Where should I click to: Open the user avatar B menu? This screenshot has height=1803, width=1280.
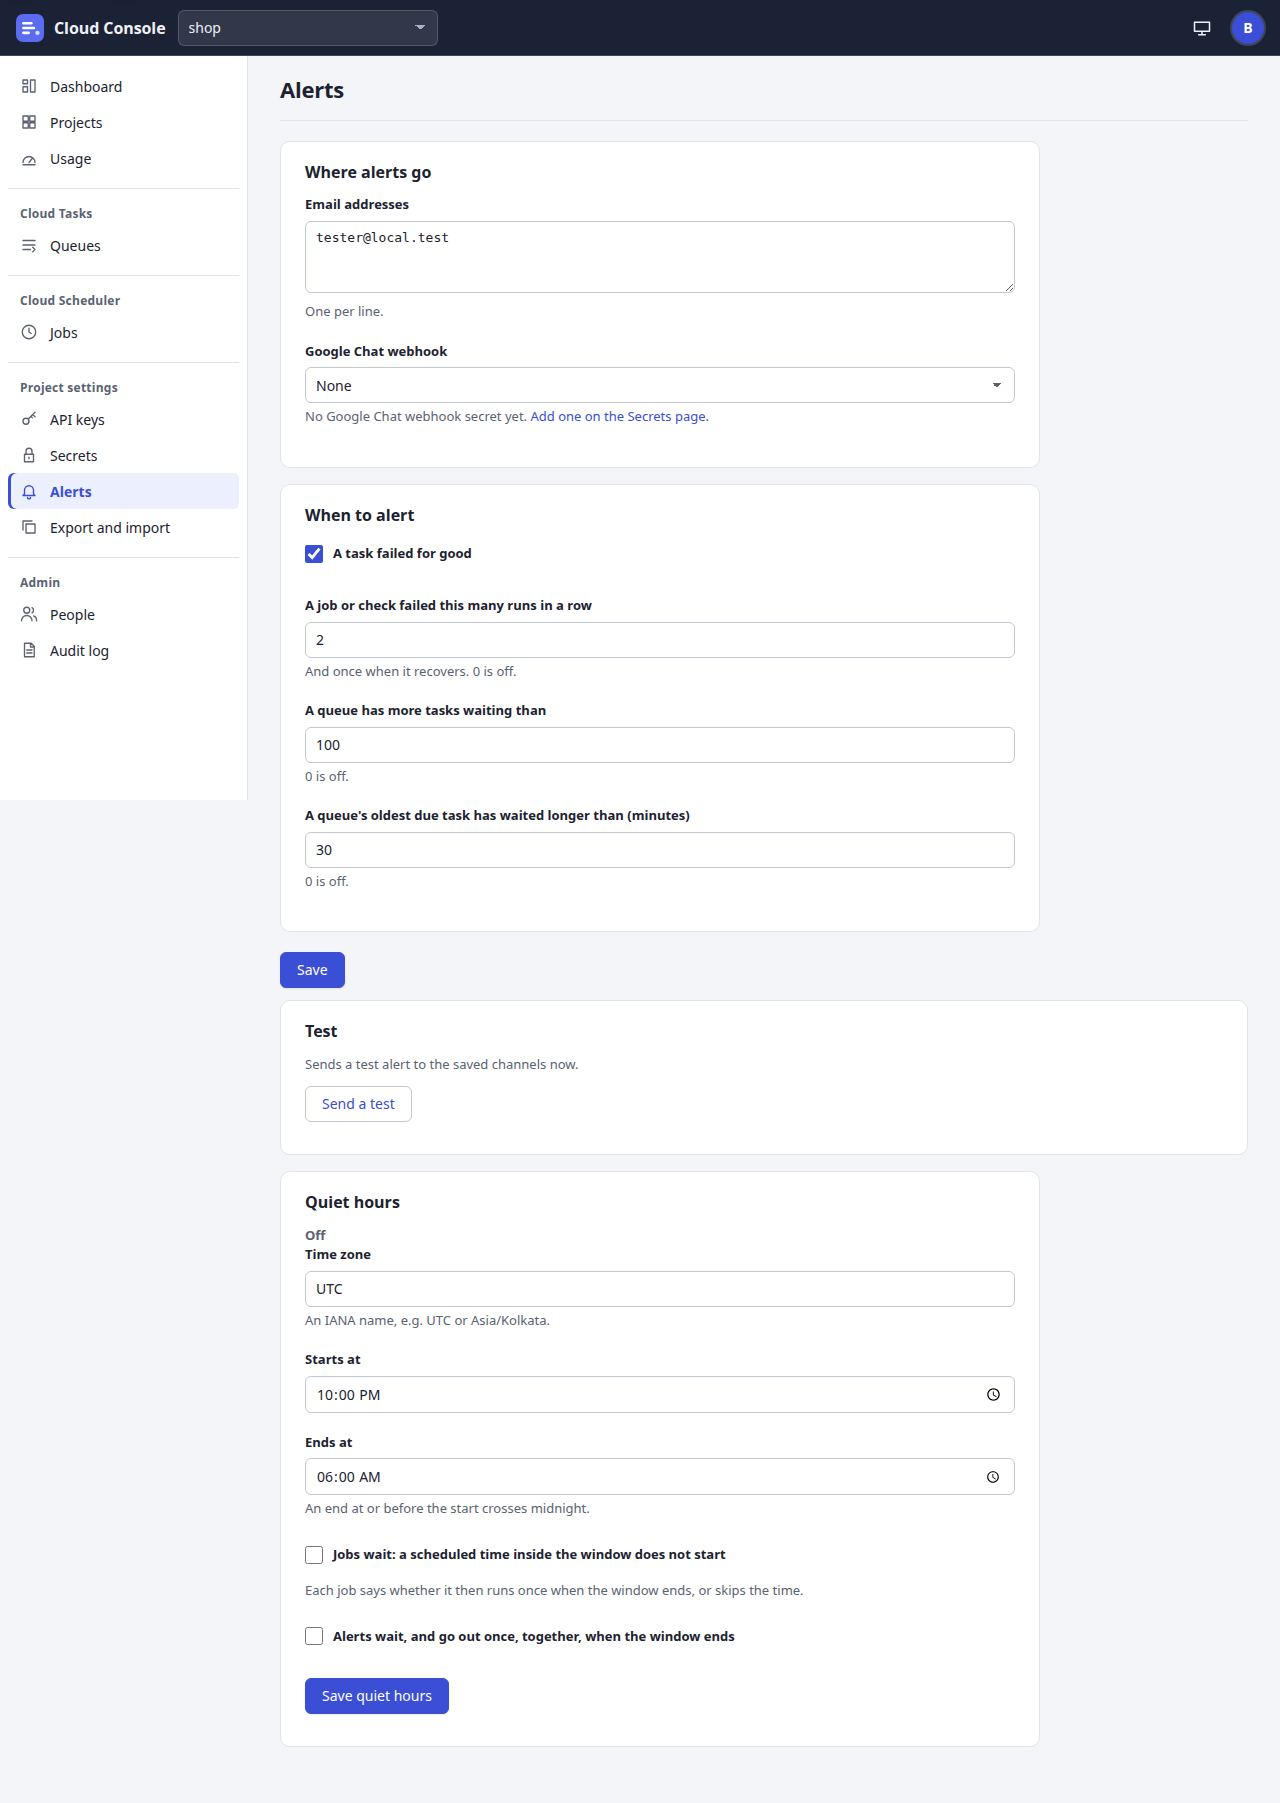pyautogui.click(x=1247, y=28)
